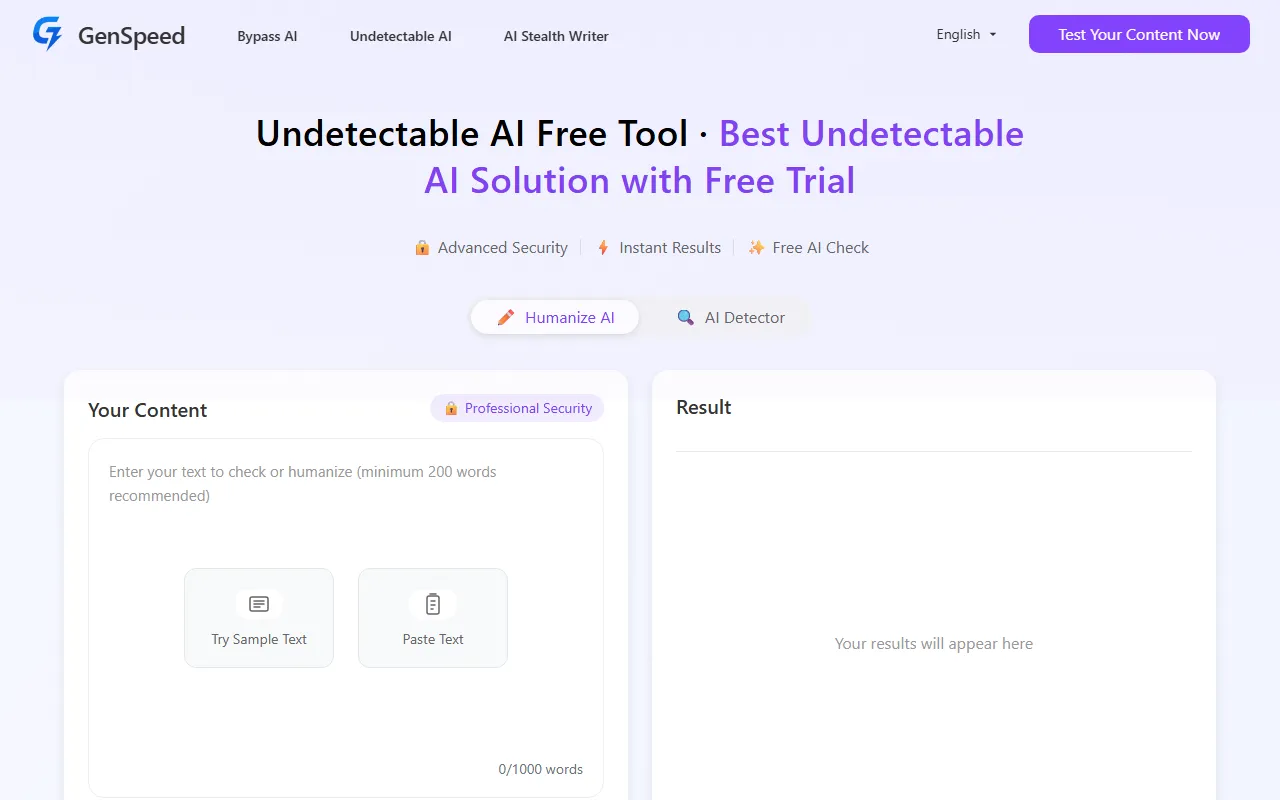Switch to the AI Detector mode
Screen dimensions: 1280x800
(x=731, y=318)
